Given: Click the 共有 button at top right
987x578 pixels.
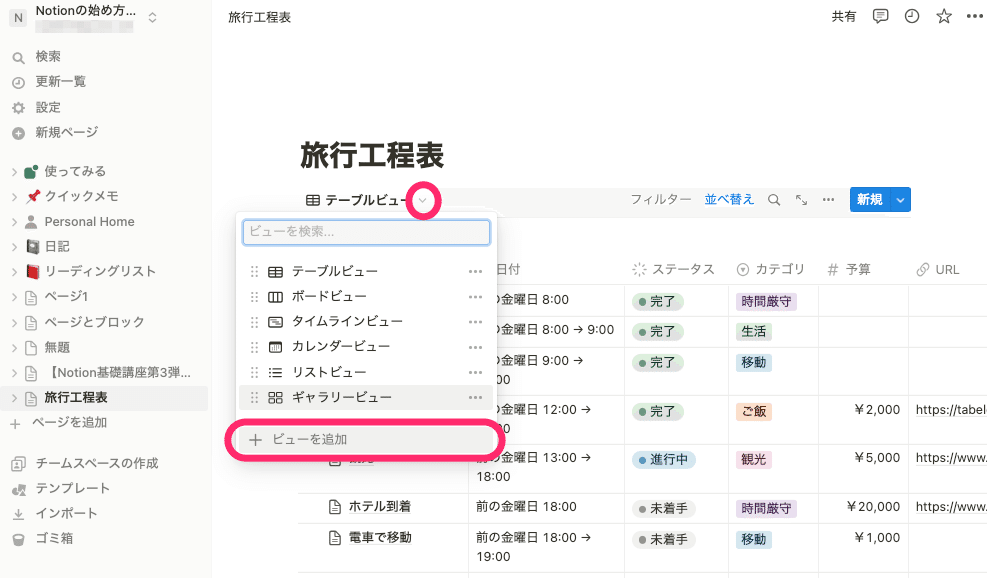Looking at the screenshot, I should [x=844, y=16].
